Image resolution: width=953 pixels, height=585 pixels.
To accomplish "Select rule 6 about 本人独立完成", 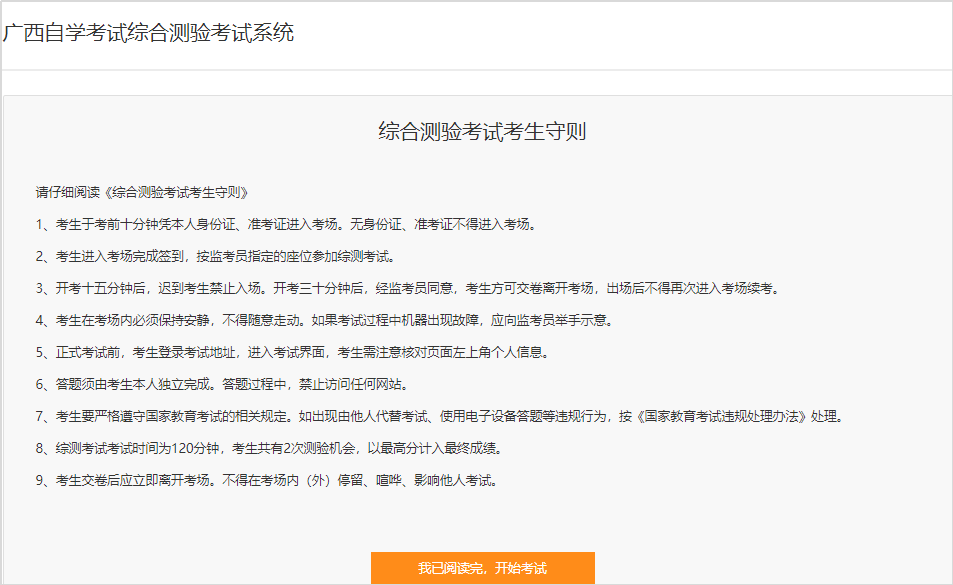I will coord(221,384).
